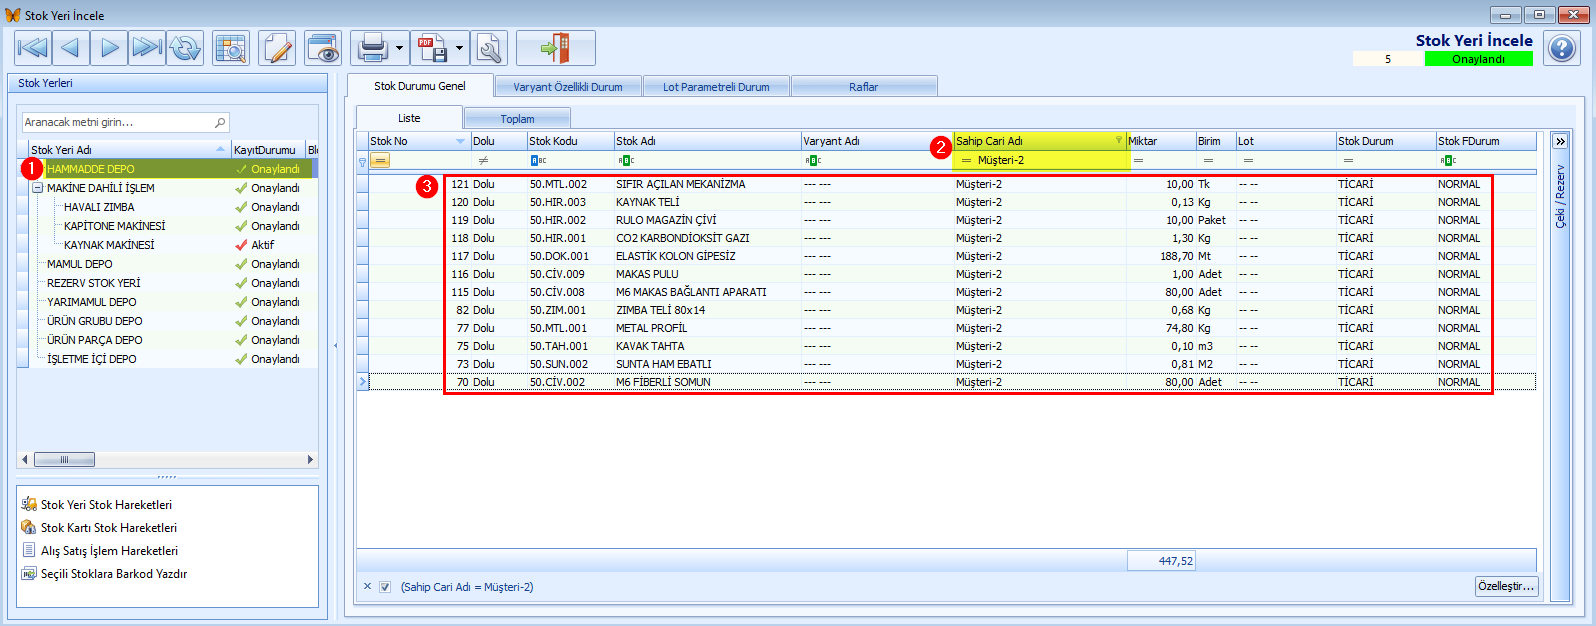Uncheck the Sahip Cari Adı filter checkbox
The height and width of the screenshot is (626, 1596).
point(385,587)
